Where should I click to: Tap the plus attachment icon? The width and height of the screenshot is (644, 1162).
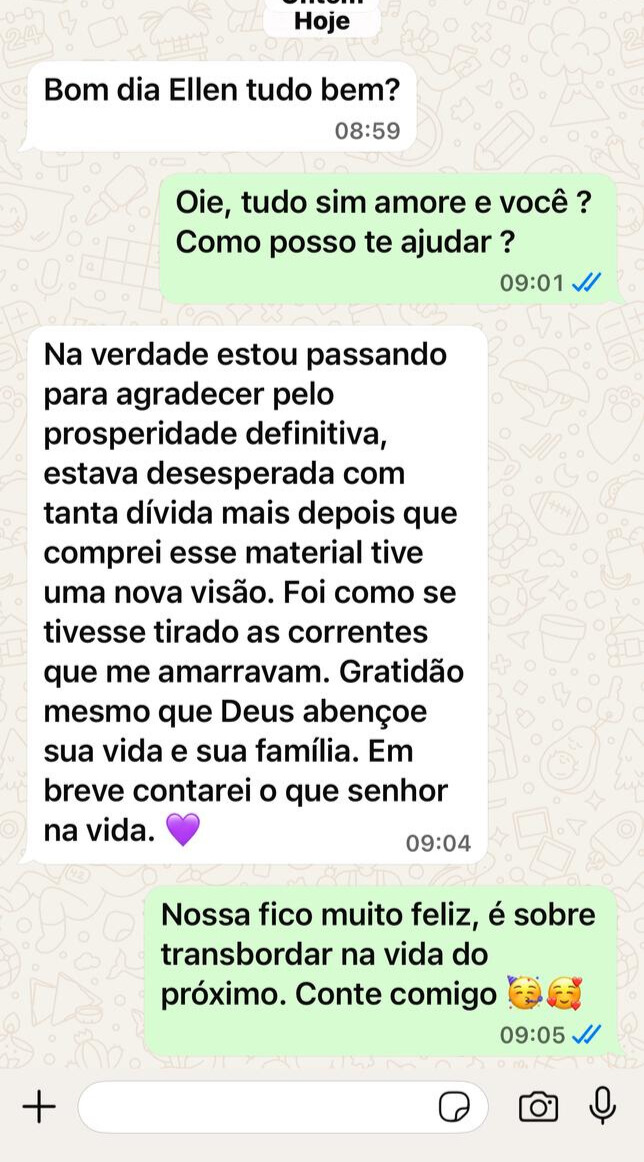[39, 1108]
